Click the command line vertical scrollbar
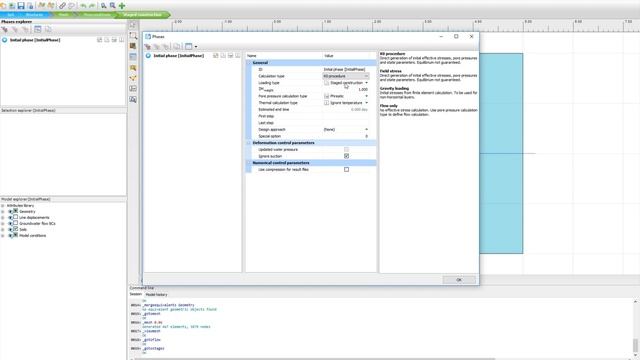The height and width of the screenshot is (360, 640). pos(636,327)
